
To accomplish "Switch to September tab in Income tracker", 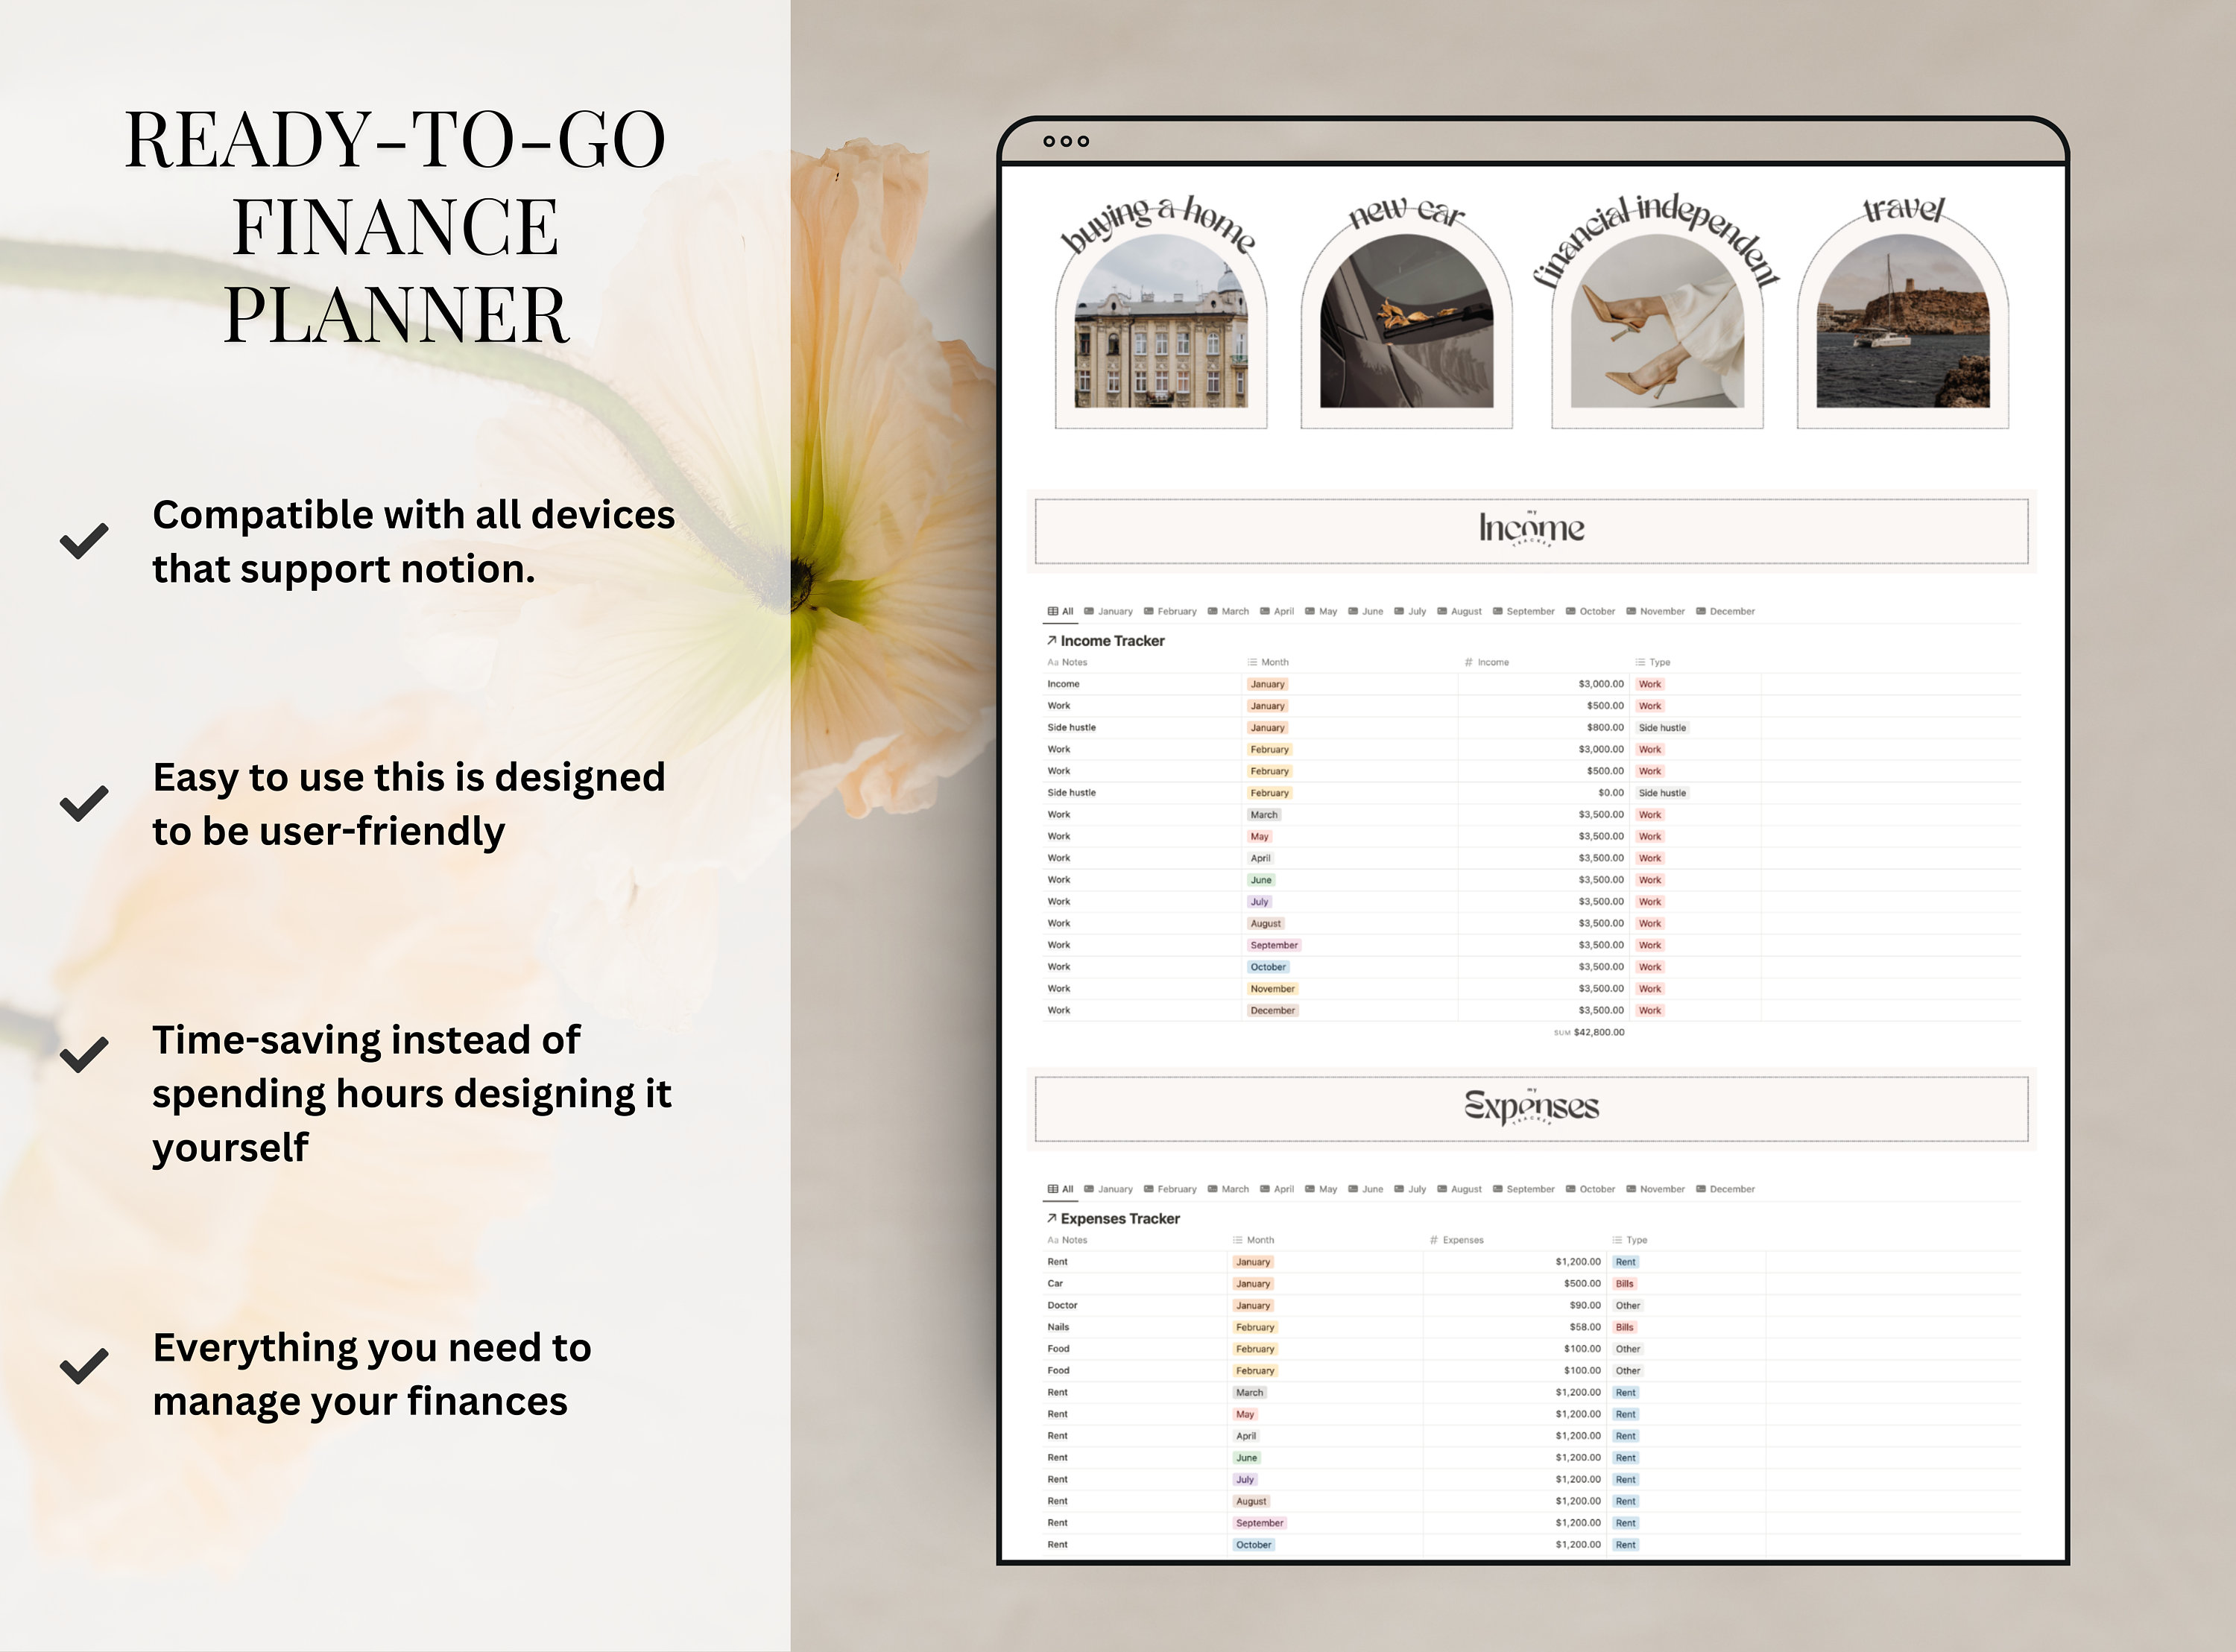I will [x=1523, y=611].
